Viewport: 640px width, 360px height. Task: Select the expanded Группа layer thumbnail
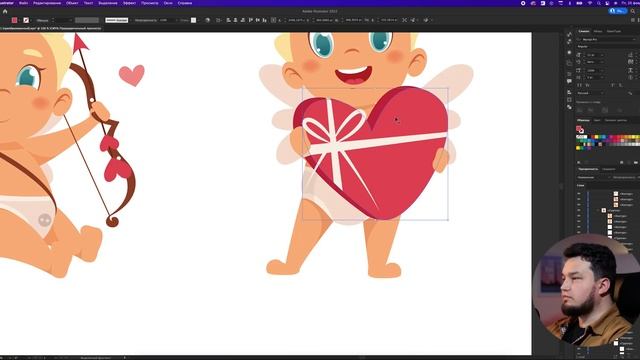[x=604, y=211]
